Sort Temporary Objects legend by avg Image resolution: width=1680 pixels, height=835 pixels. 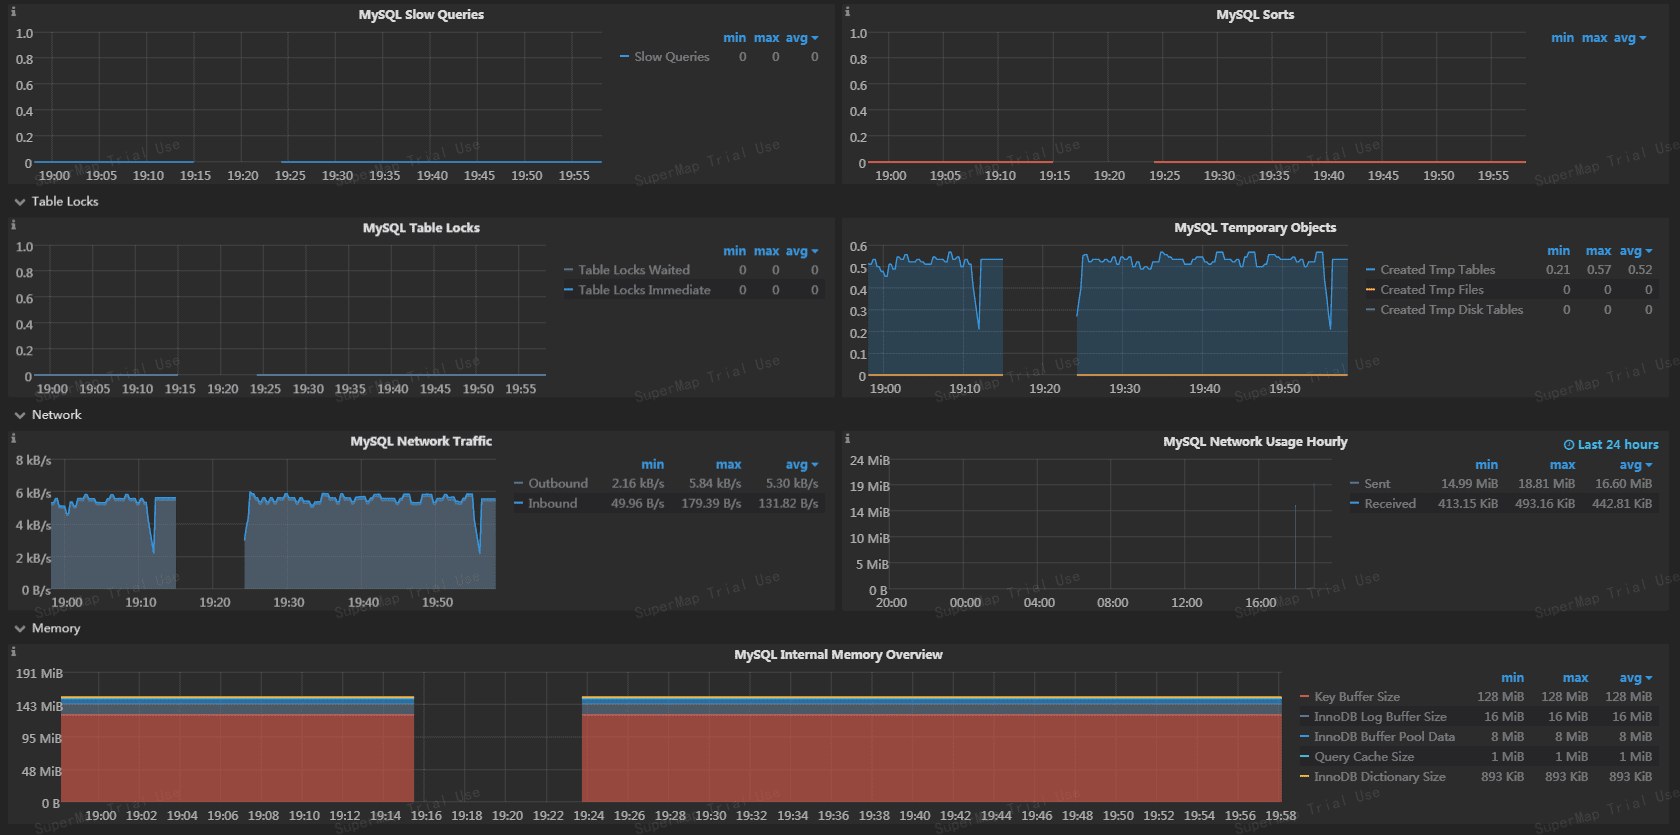(x=1636, y=251)
